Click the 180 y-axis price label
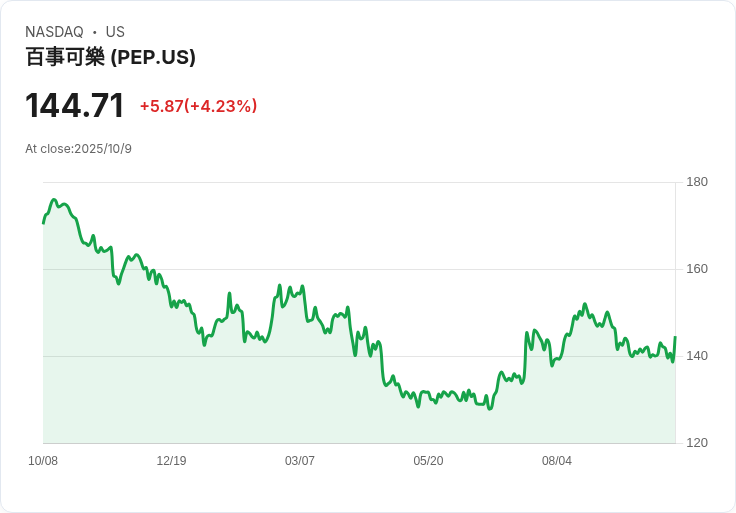 click(x=697, y=182)
